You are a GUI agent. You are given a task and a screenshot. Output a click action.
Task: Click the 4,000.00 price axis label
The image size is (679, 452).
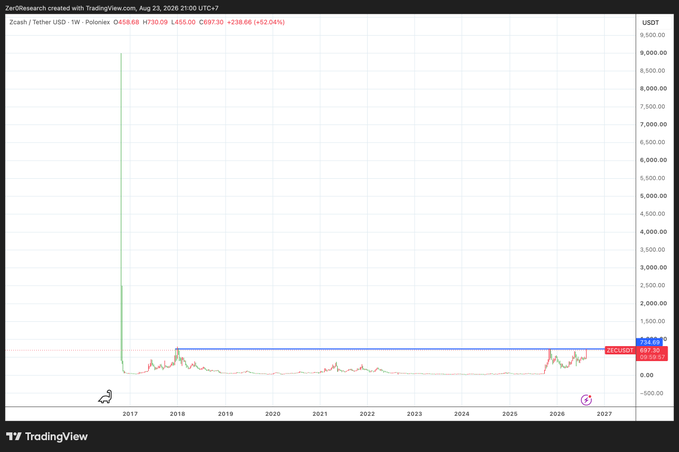point(653,232)
